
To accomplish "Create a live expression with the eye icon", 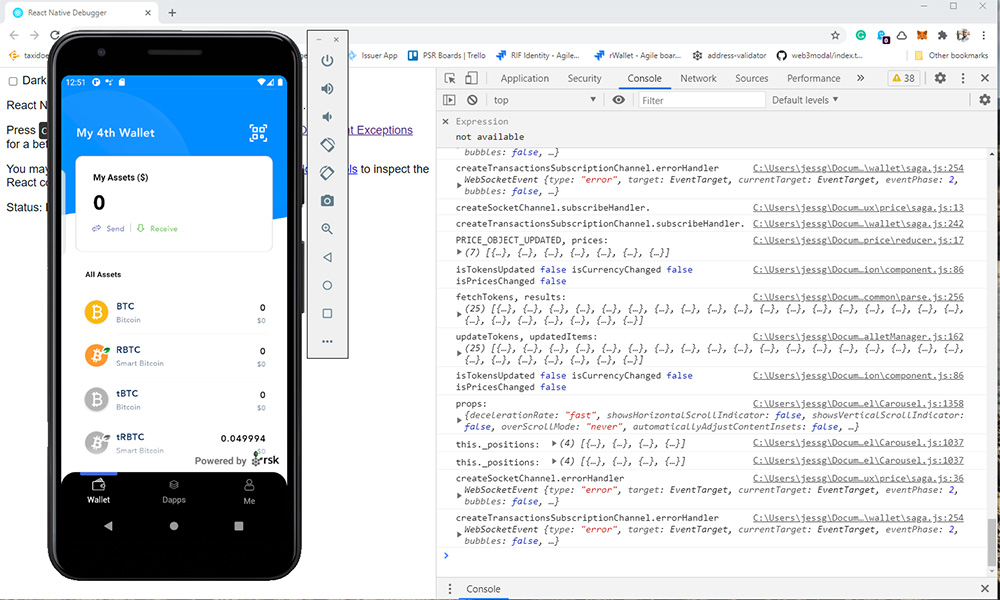I will (618, 99).
